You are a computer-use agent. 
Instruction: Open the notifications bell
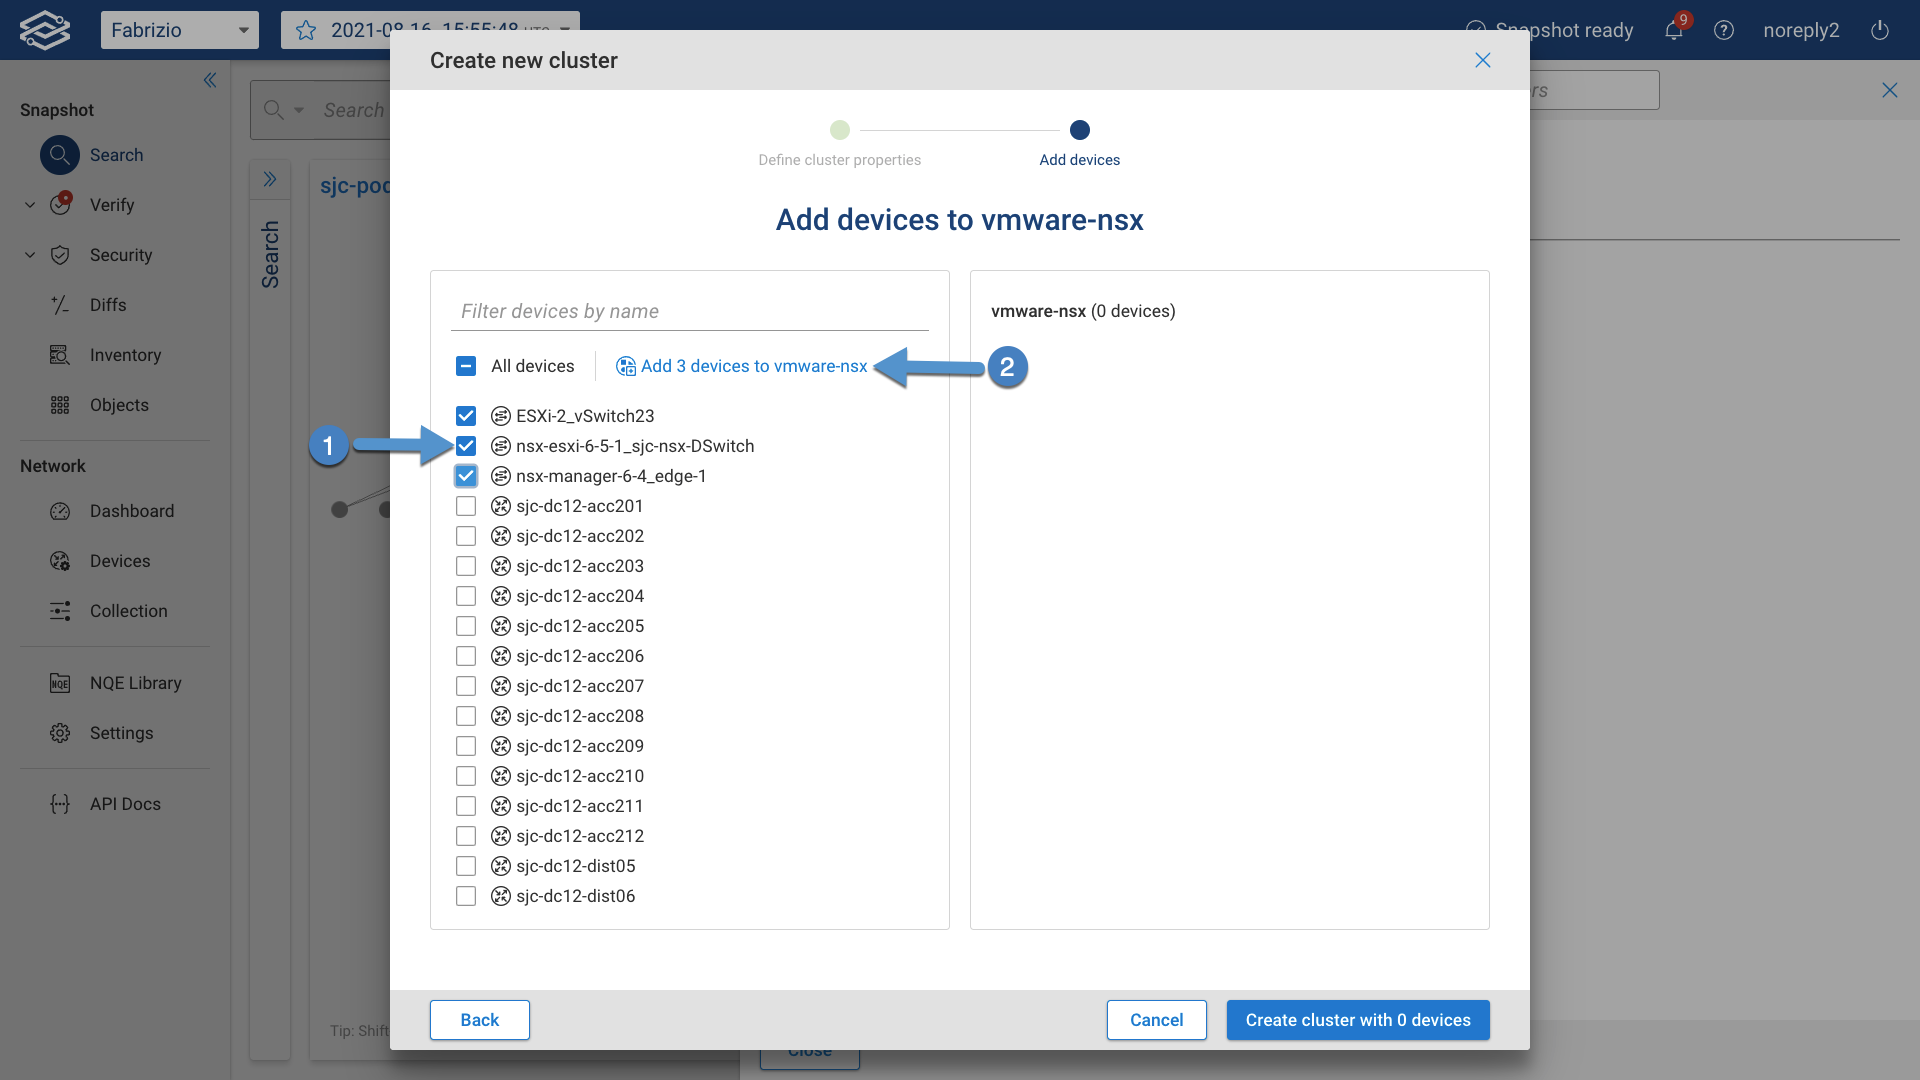pyautogui.click(x=1673, y=30)
